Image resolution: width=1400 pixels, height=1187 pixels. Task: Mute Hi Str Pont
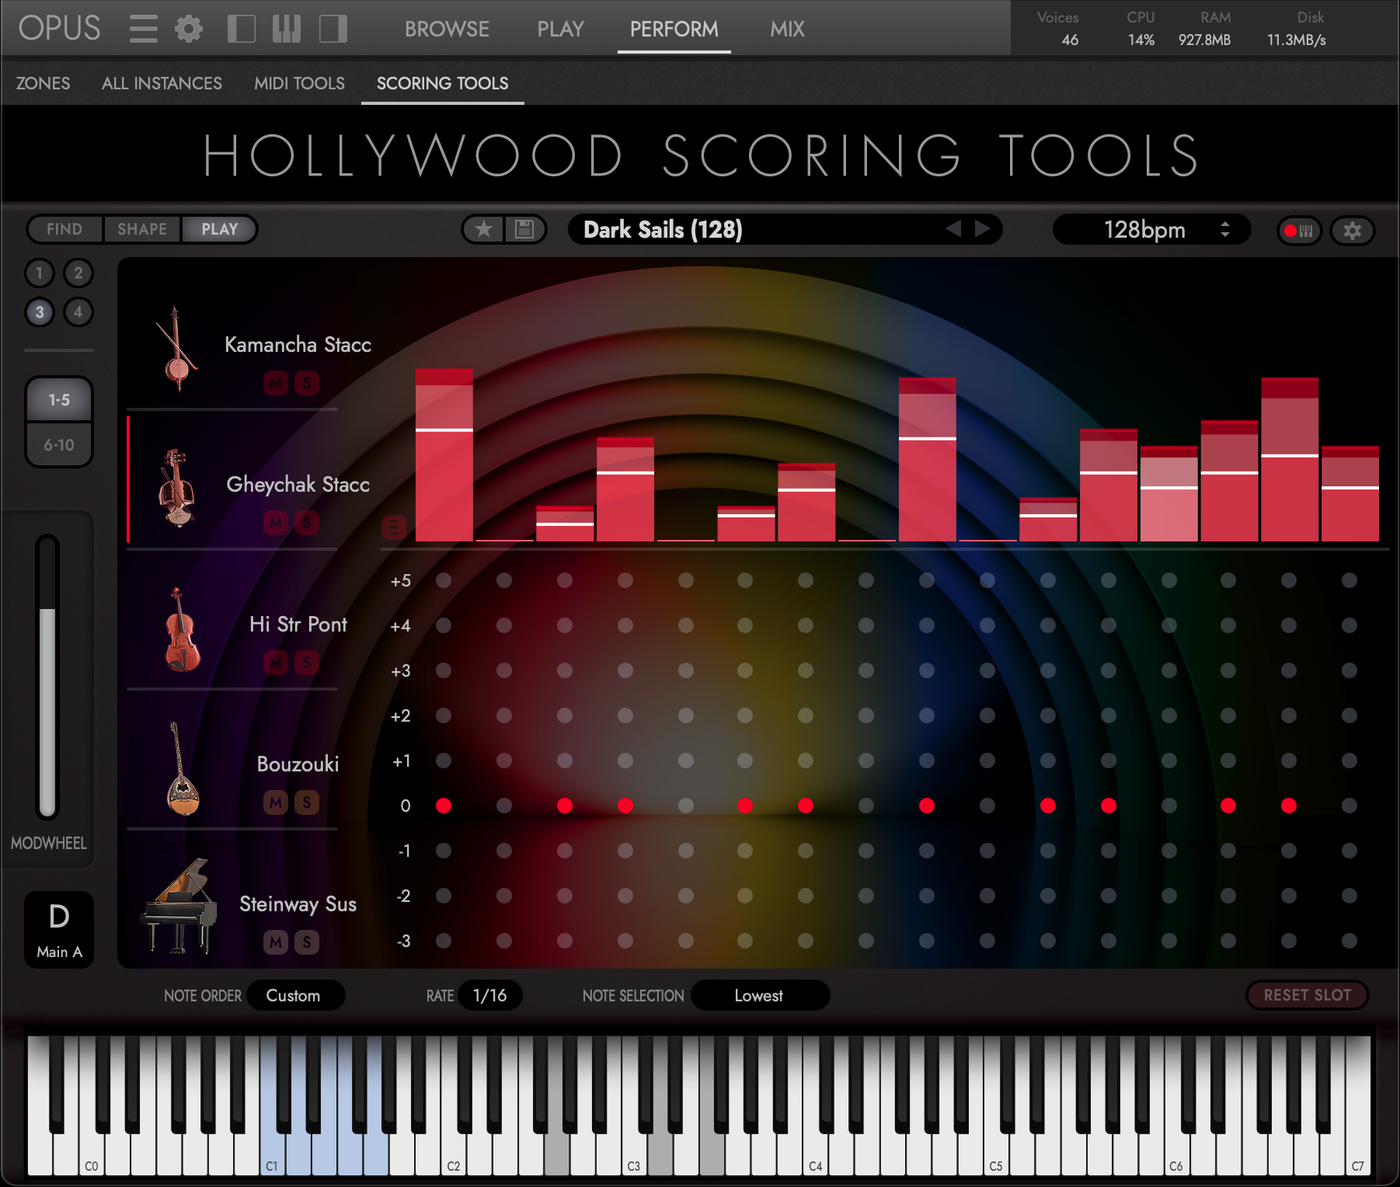(276, 662)
